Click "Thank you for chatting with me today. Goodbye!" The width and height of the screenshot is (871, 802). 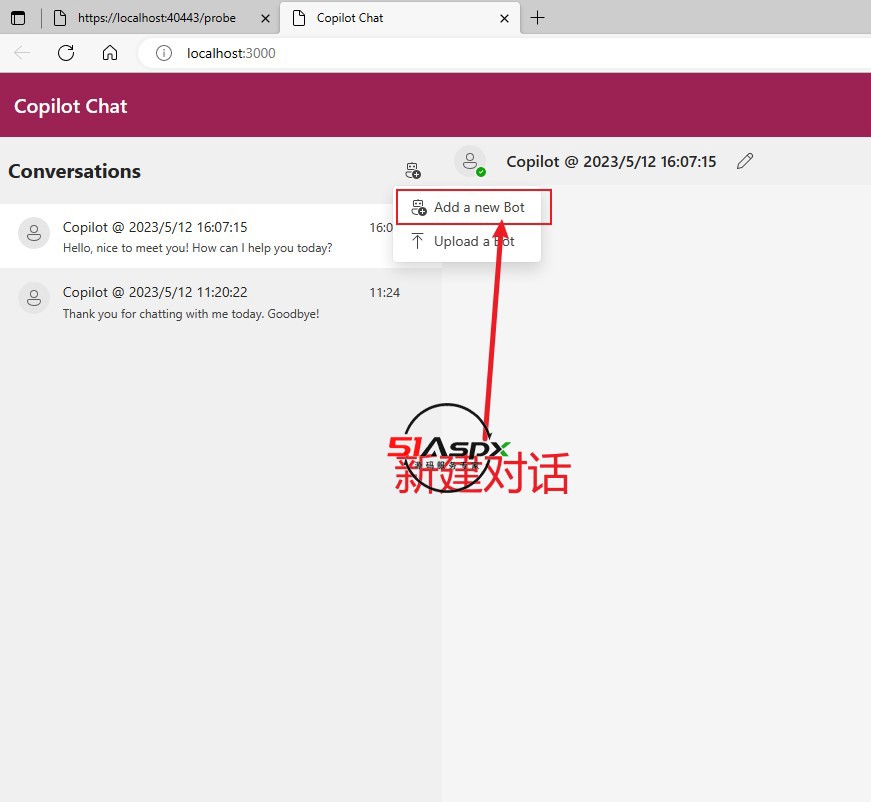(191, 314)
